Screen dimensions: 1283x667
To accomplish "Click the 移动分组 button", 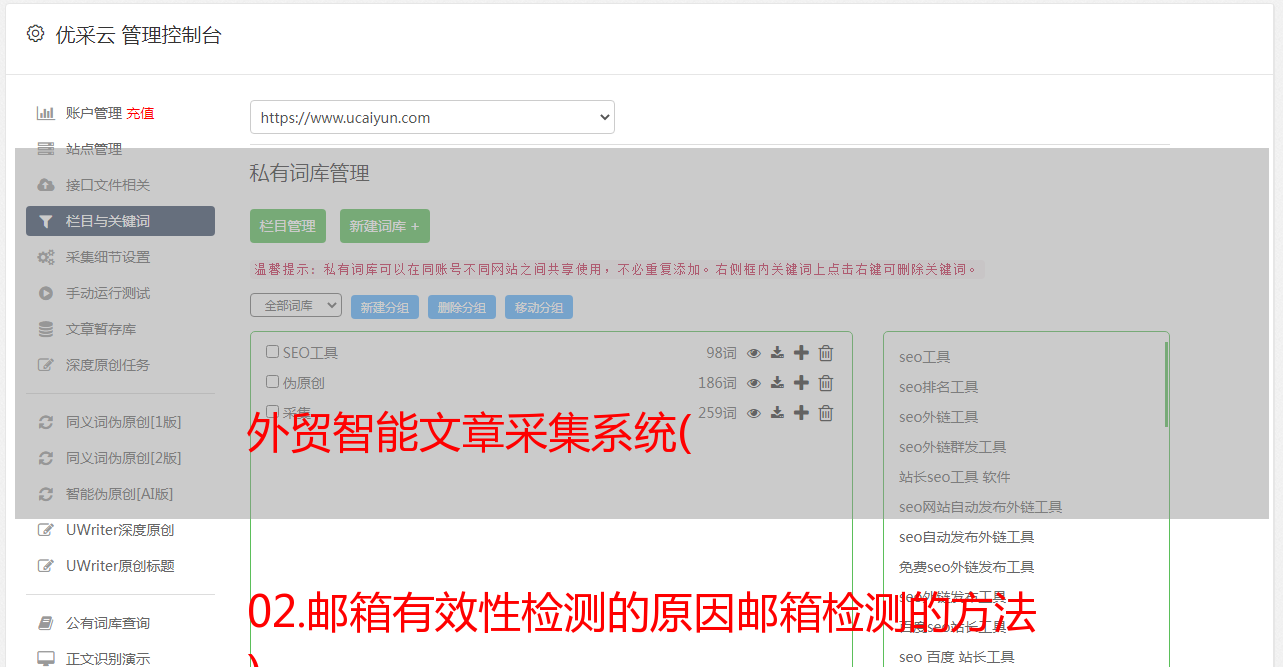I will [539, 307].
